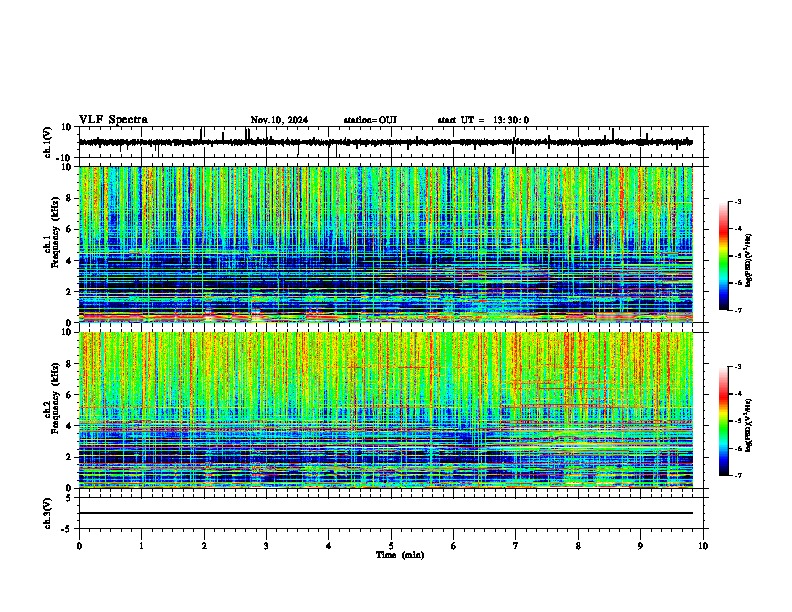Click the ch.2 "Frequency (kHz)" axis label
This screenshot has width=792, height=612.
tap(55, 398)
